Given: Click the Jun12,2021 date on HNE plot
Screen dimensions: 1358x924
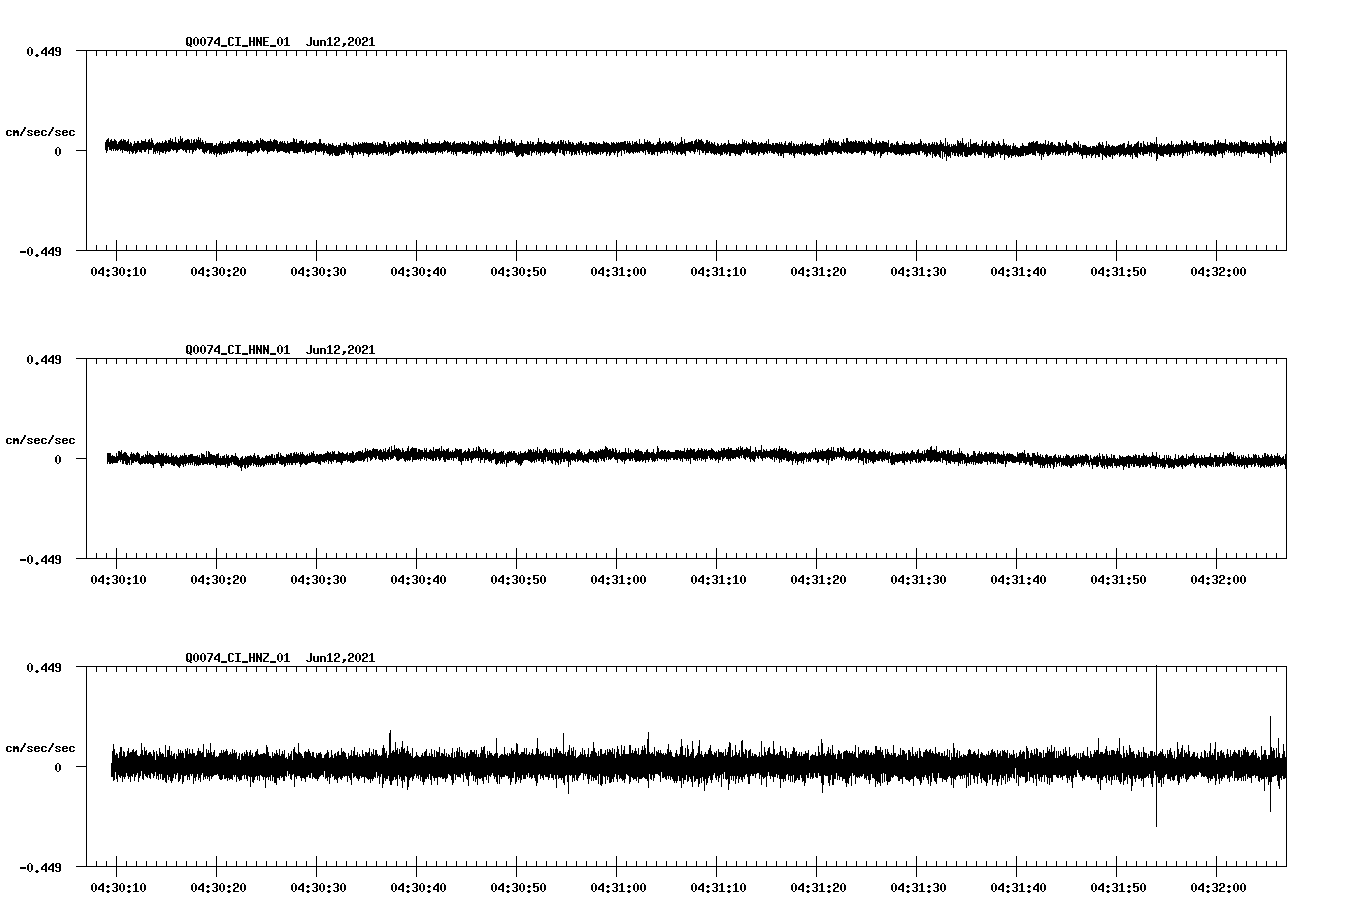Looking at the screenshot, I should [341, 42].
